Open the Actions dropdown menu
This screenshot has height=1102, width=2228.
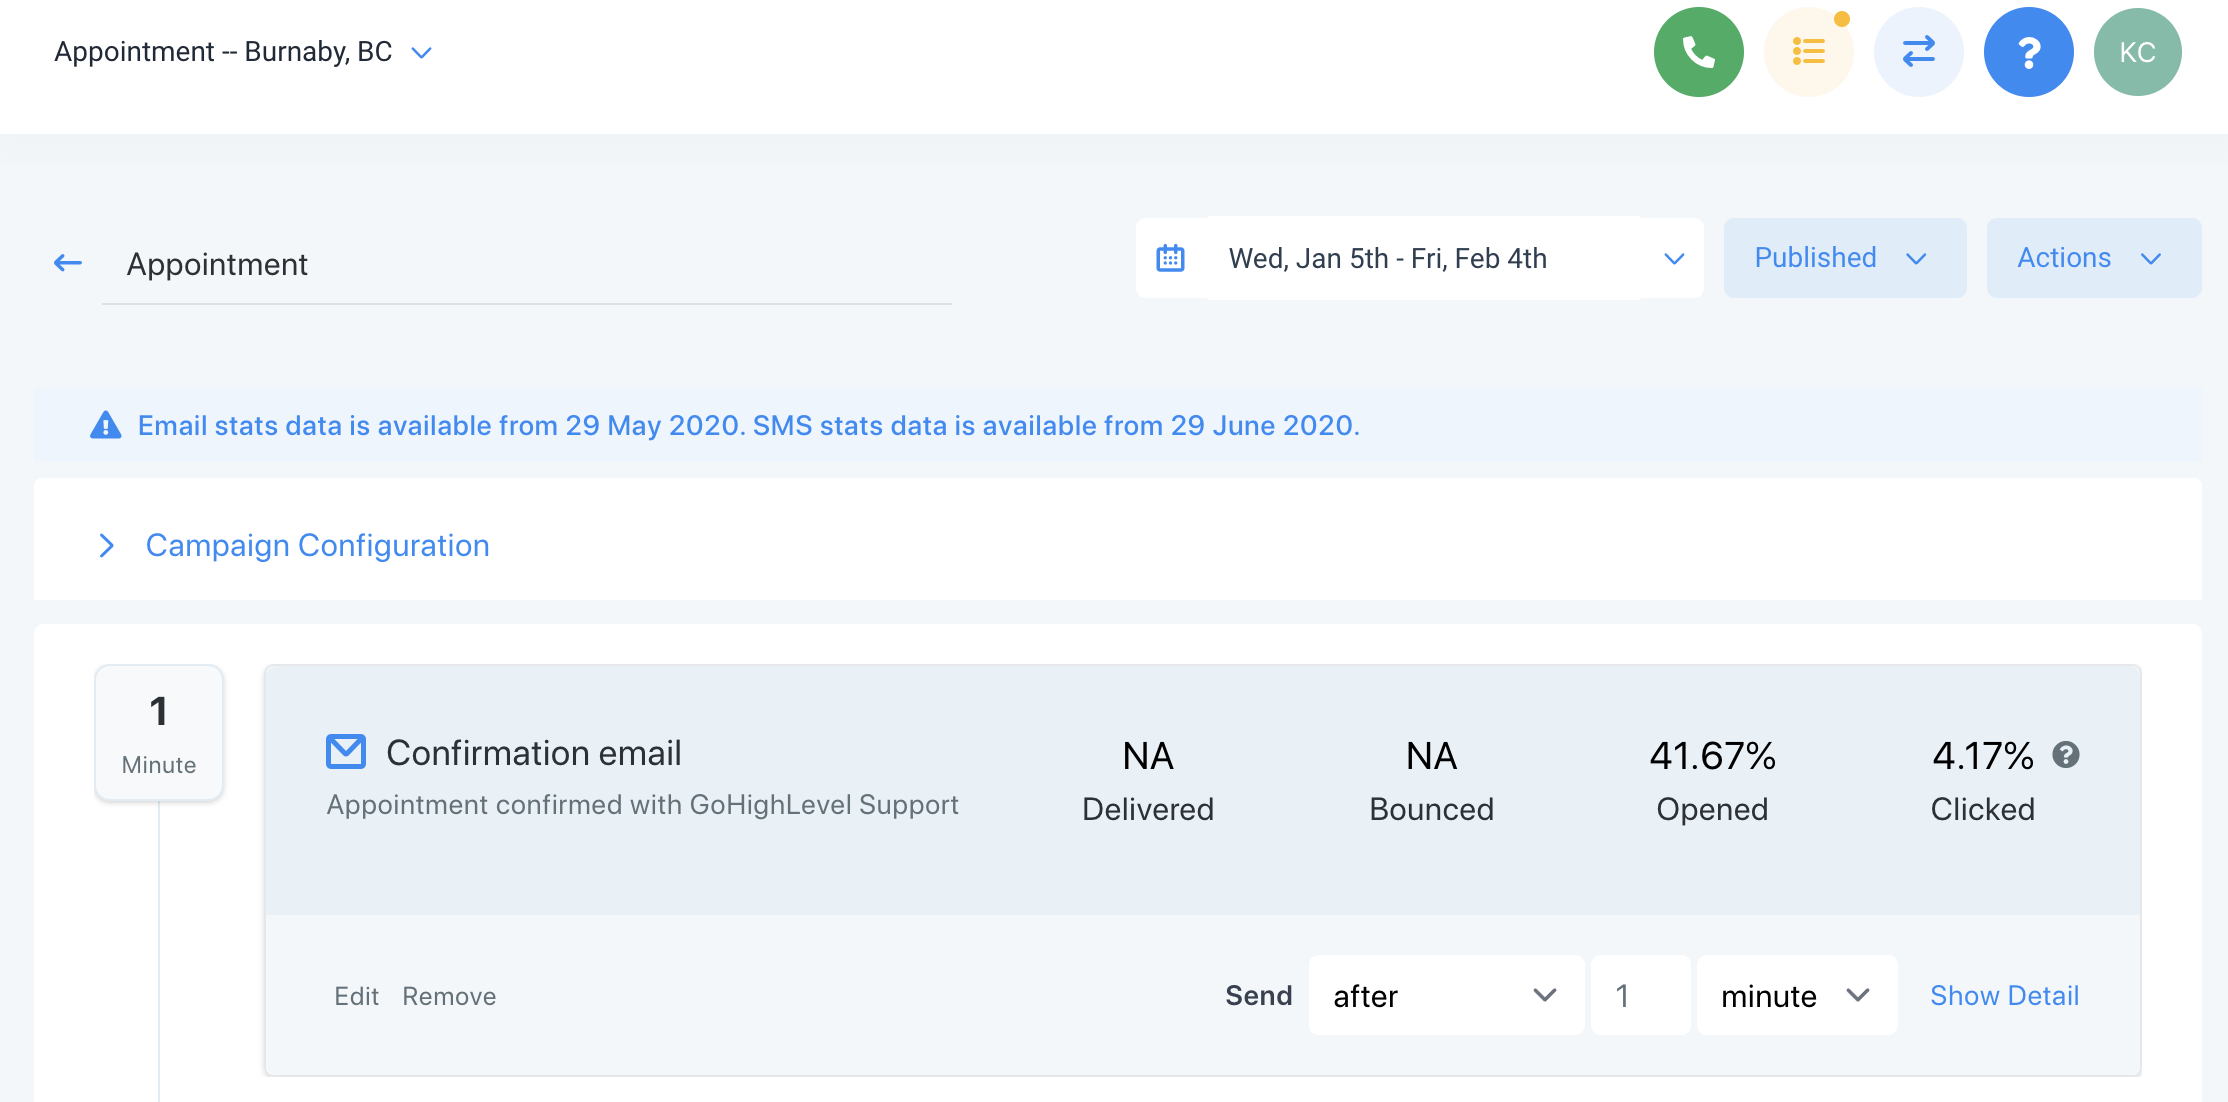[x=2092, y=258]
